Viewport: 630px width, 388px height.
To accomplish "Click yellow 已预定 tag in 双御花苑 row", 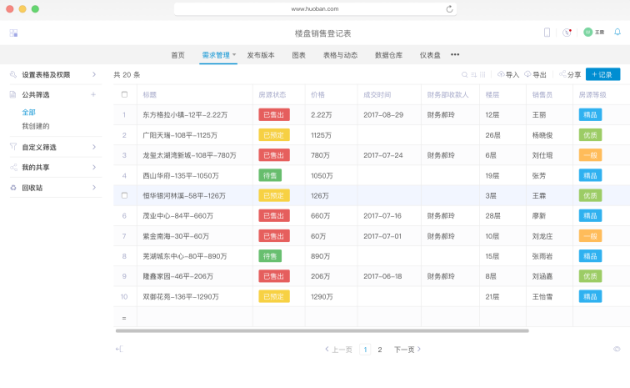I will pos(274,297).
